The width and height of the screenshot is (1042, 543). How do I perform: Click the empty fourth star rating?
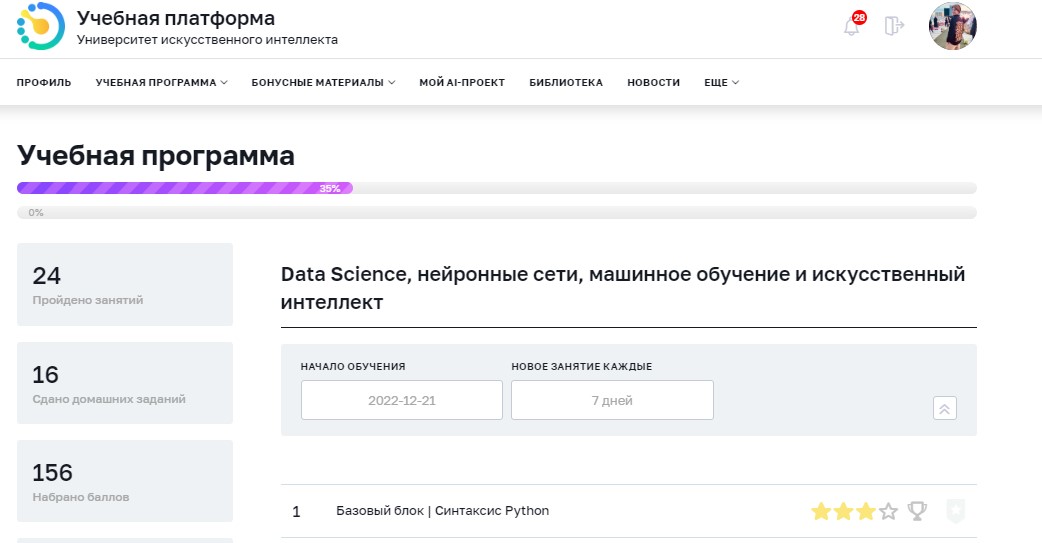(888, 512)
